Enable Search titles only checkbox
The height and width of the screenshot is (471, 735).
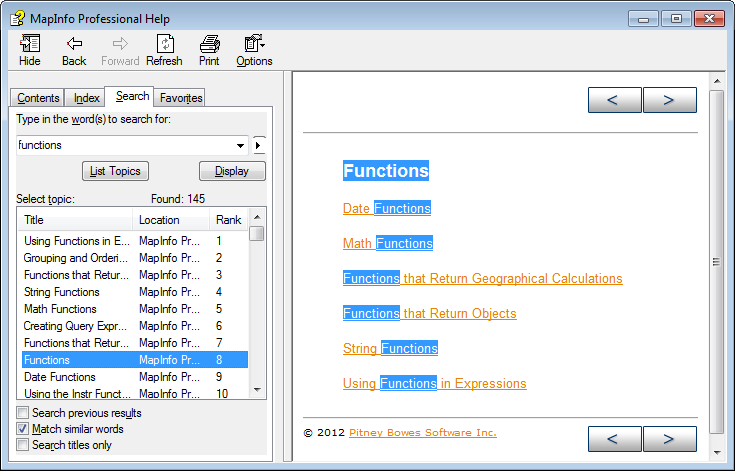tap(22, 445)
